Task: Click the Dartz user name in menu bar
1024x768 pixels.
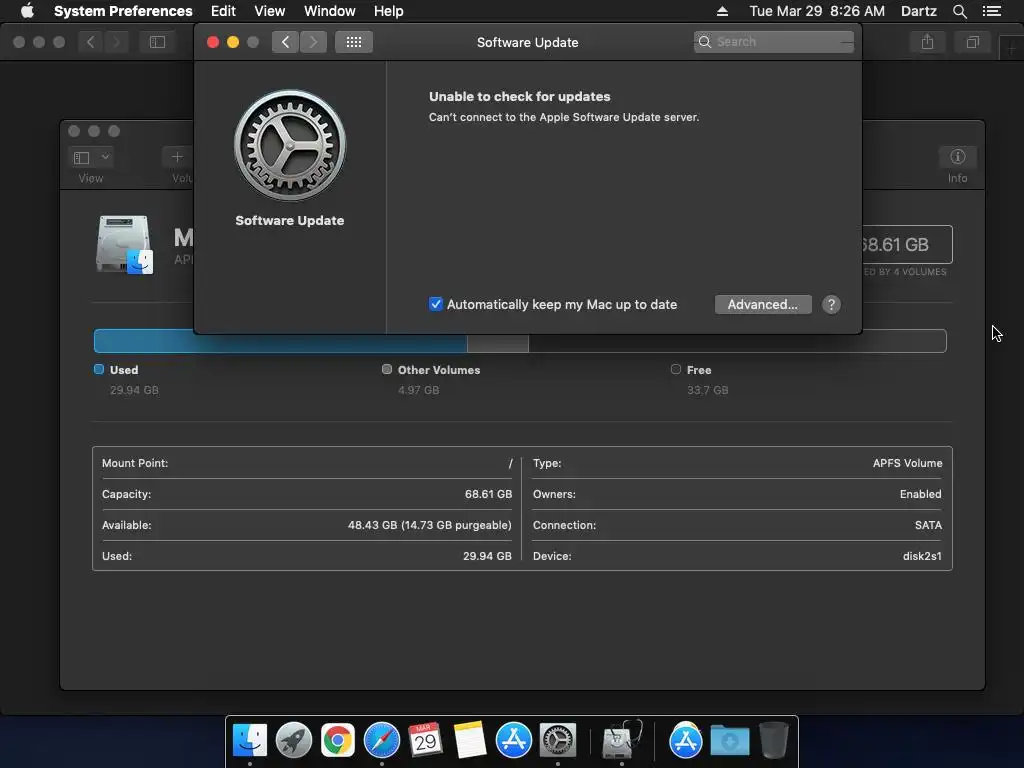Action: 918,11
